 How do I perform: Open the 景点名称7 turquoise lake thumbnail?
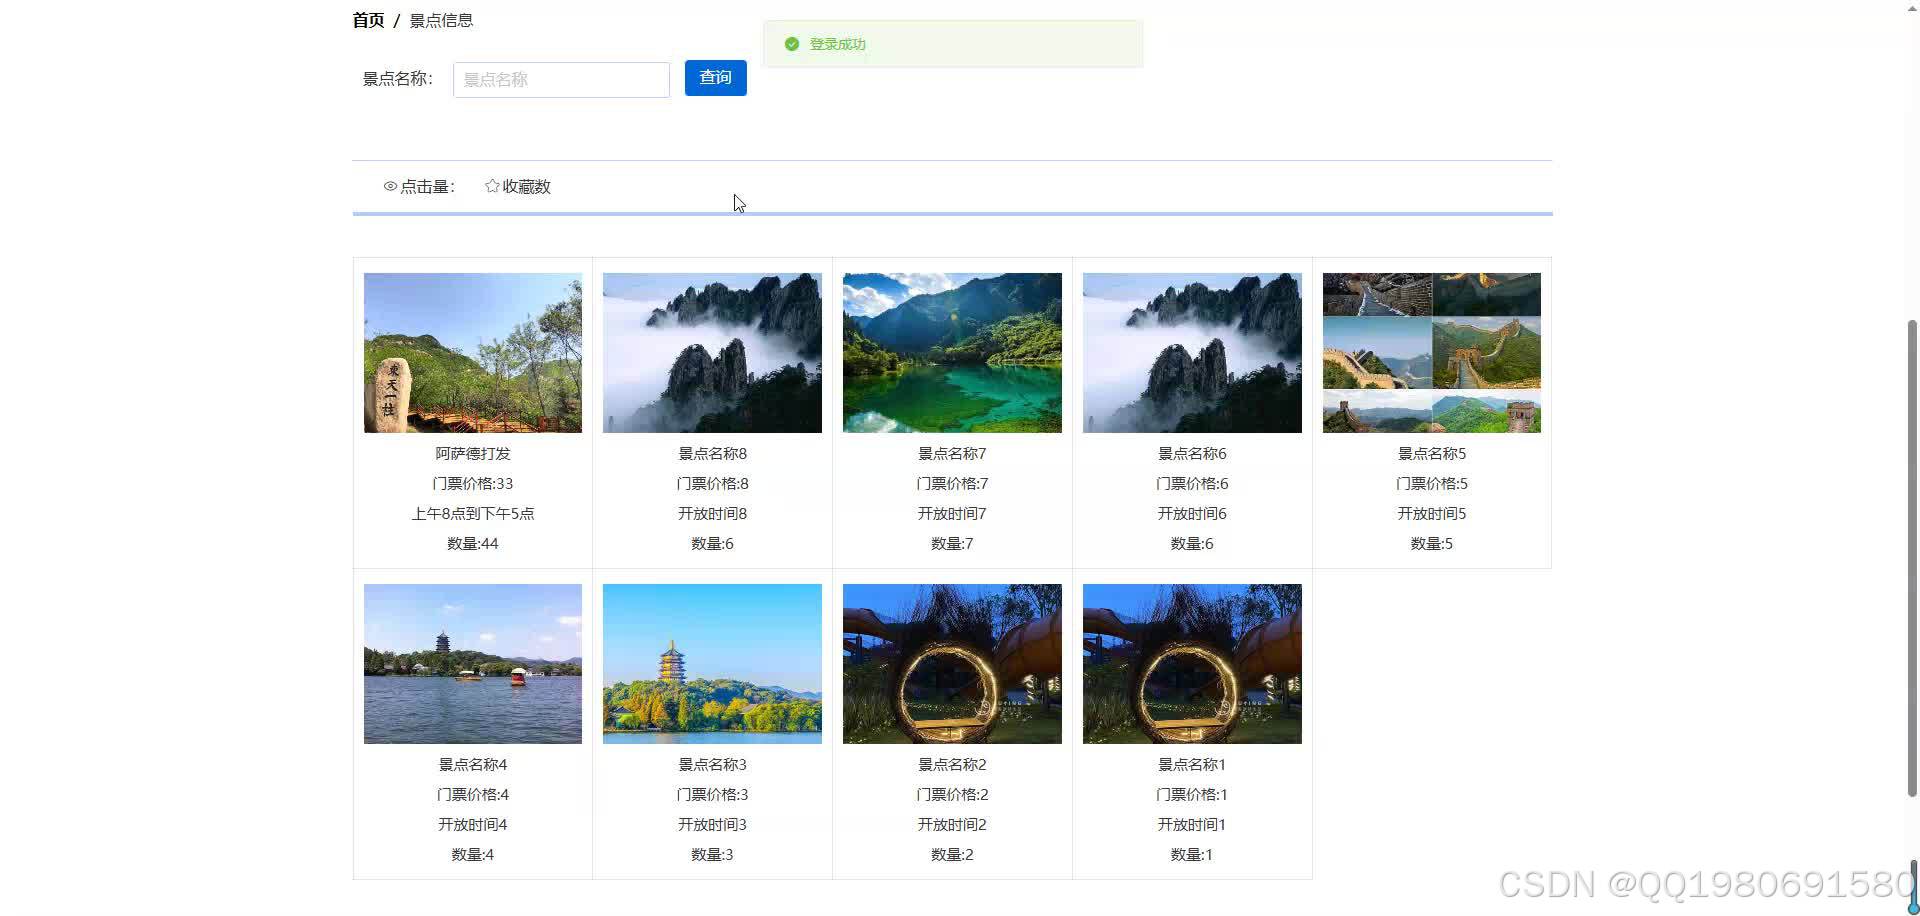951,352
